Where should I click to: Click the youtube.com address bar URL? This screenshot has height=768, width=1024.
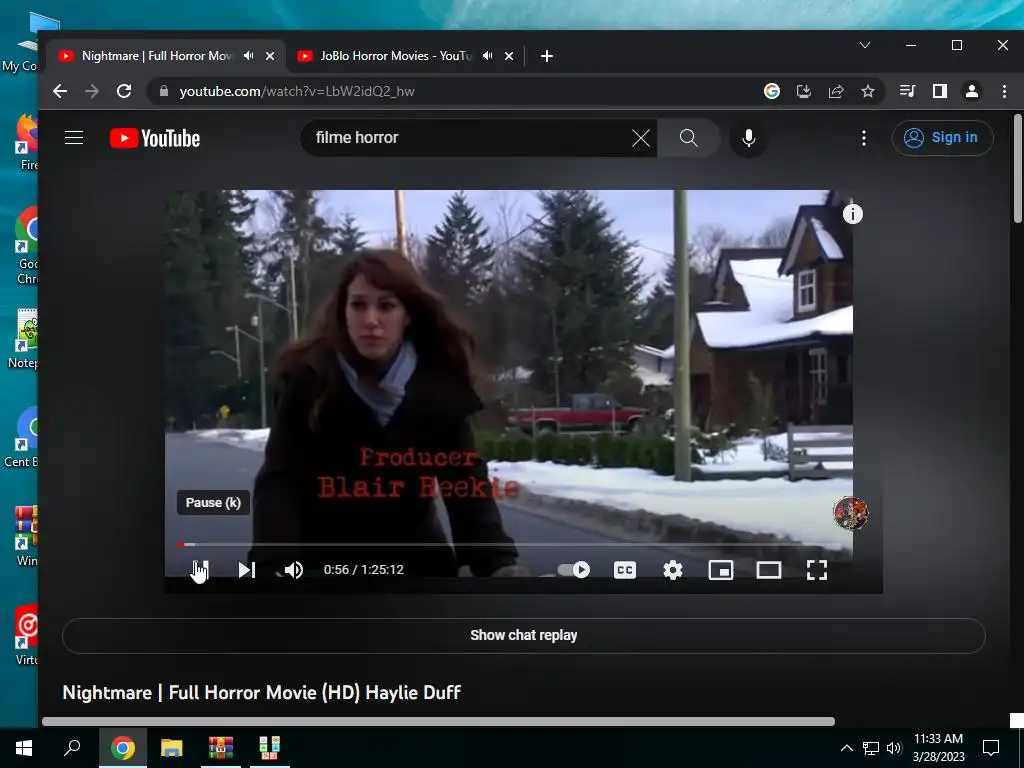[297, 91]
